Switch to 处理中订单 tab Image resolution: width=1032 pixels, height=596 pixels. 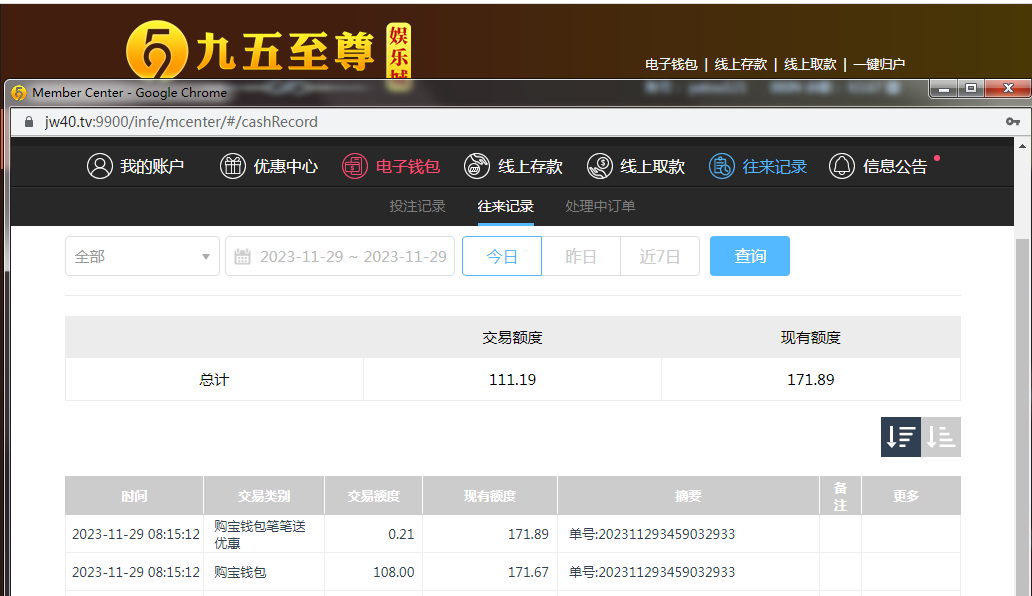pos(600,206)
